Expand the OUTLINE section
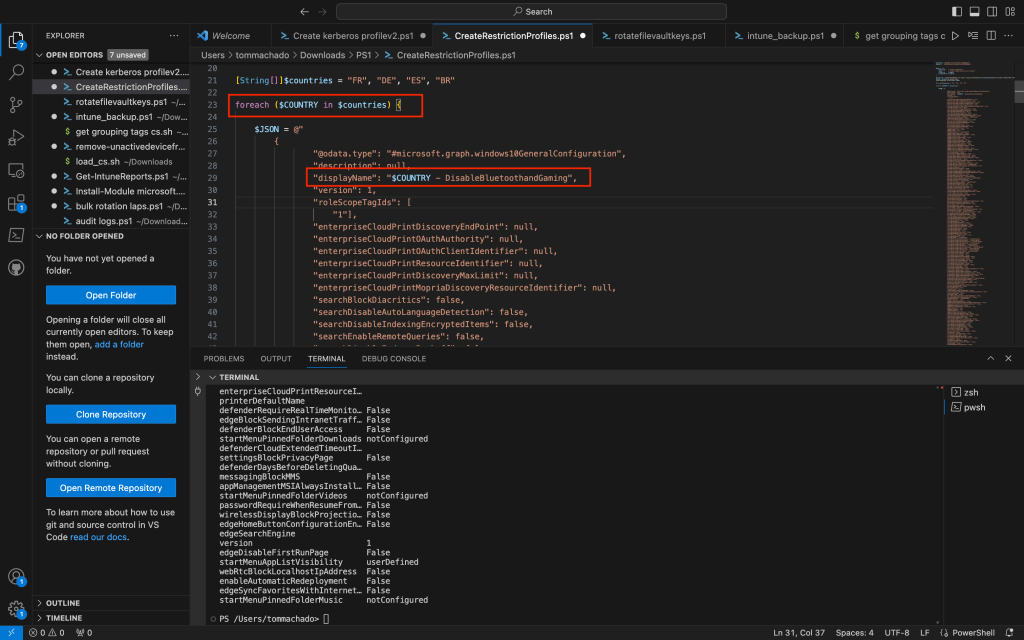This screenshot has height=640, width=1024. [62, 602]
